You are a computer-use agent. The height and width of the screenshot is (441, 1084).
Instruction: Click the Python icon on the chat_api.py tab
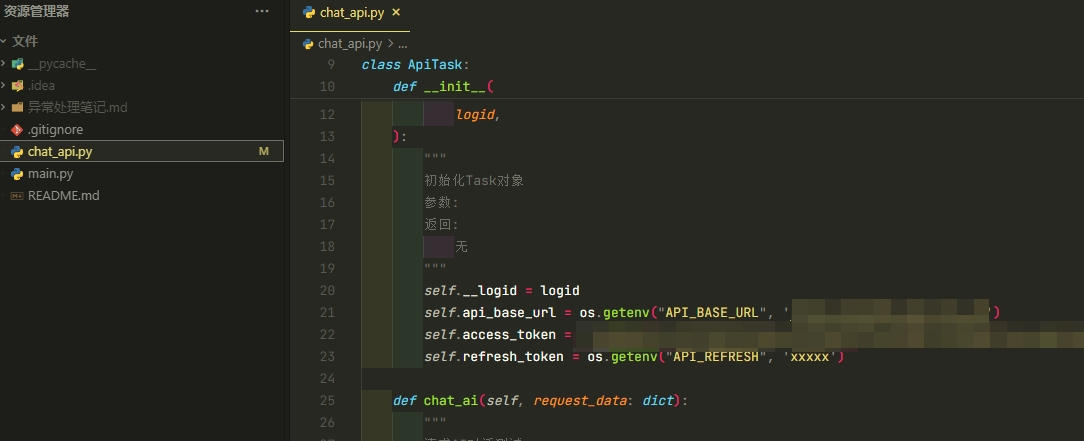click(309, 12)
